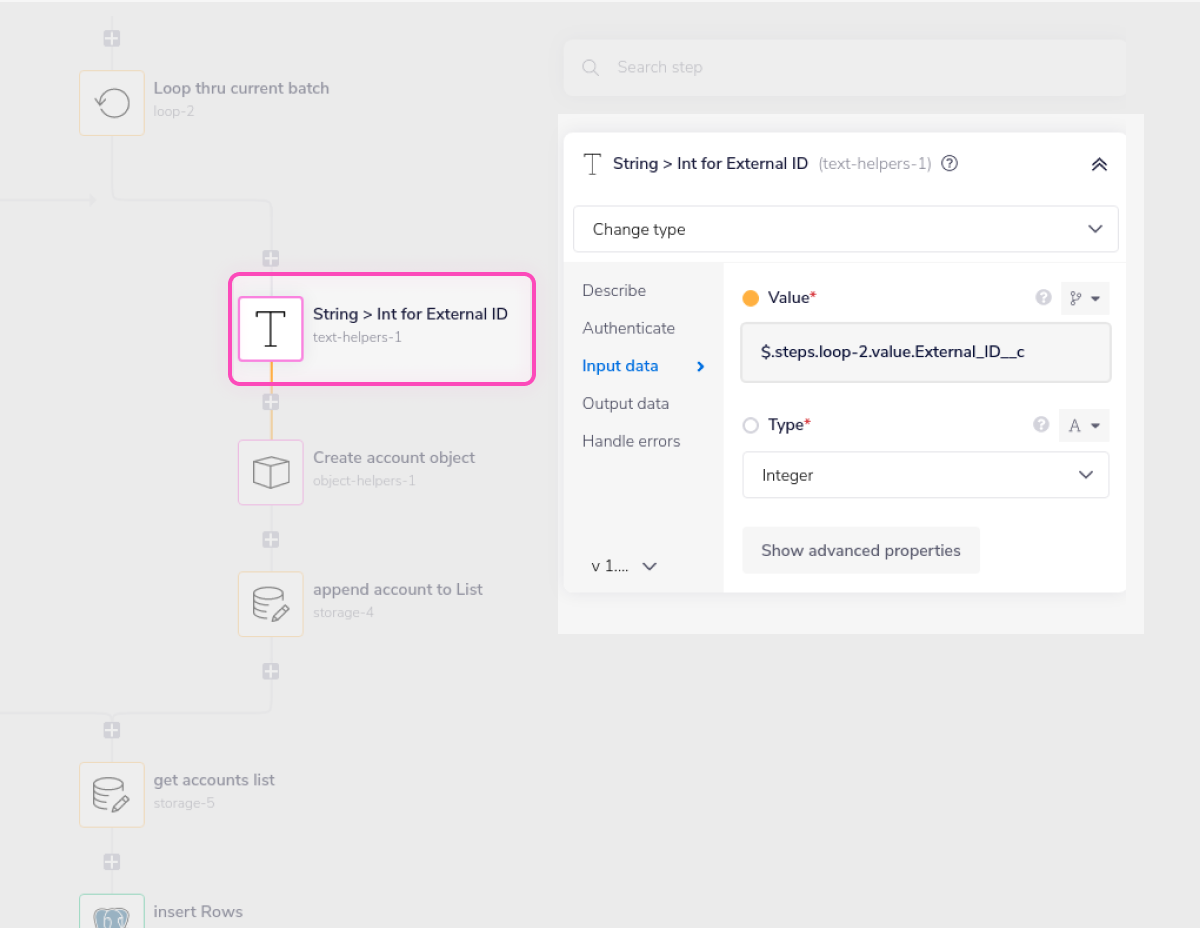Toggle the Type property circle indicator

[x=751, y=426]
